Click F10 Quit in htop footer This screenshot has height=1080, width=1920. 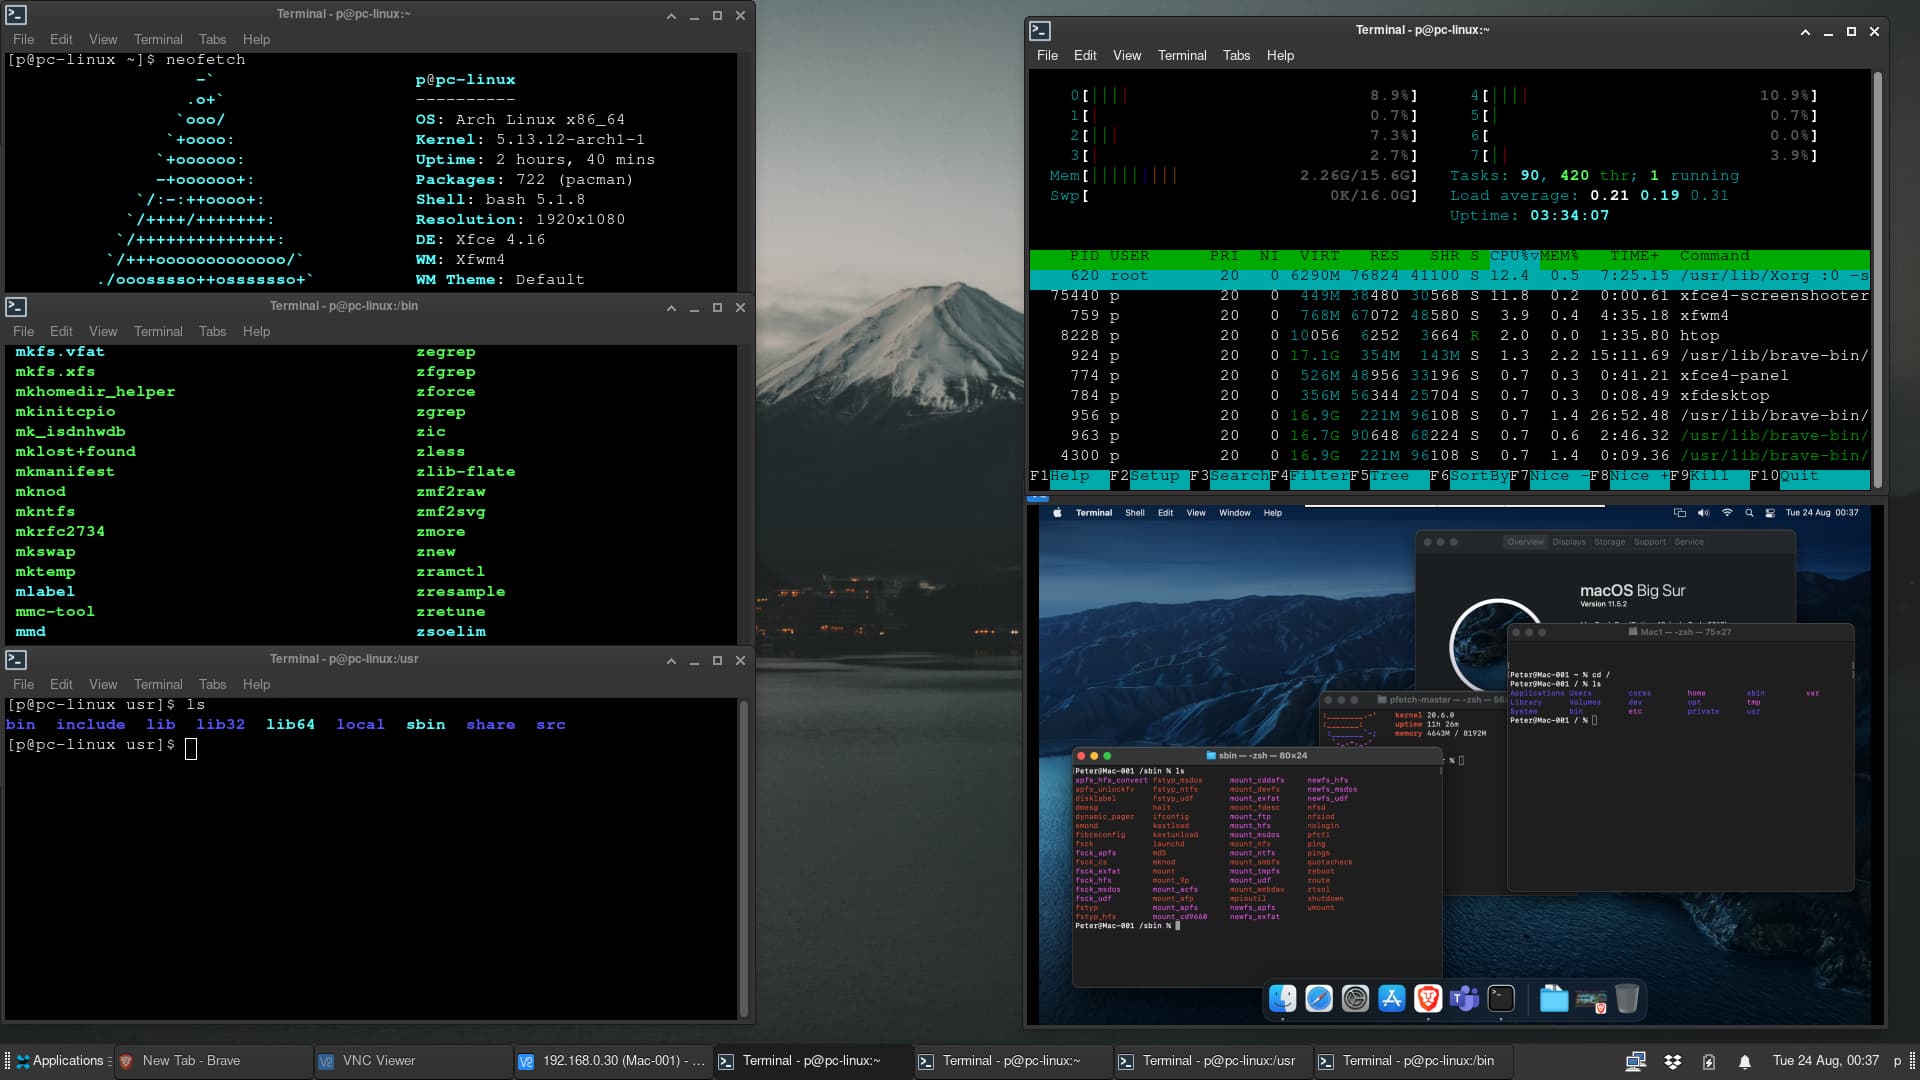tap(1810, 476)
